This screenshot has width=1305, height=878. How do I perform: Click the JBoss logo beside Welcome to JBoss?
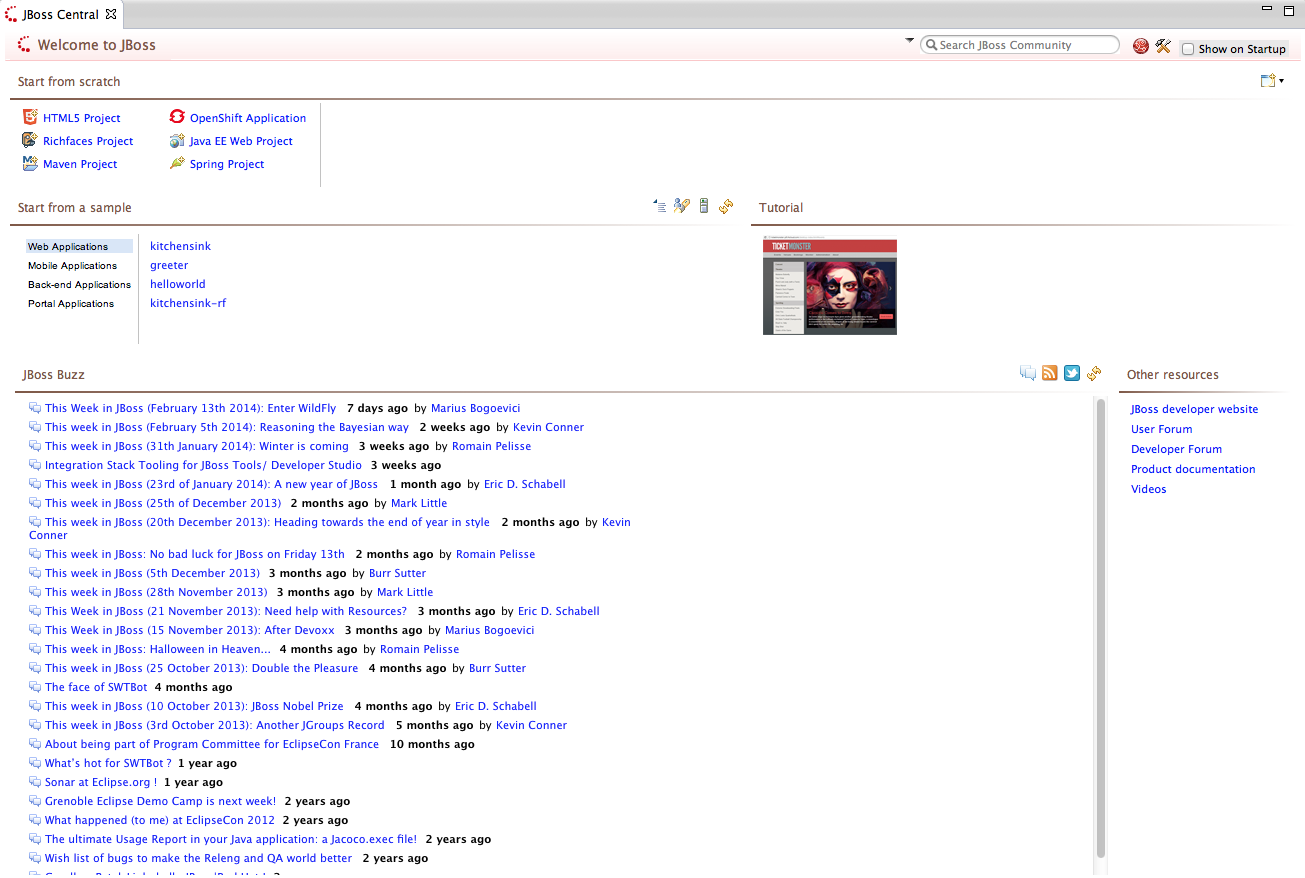tap(25, 44)
